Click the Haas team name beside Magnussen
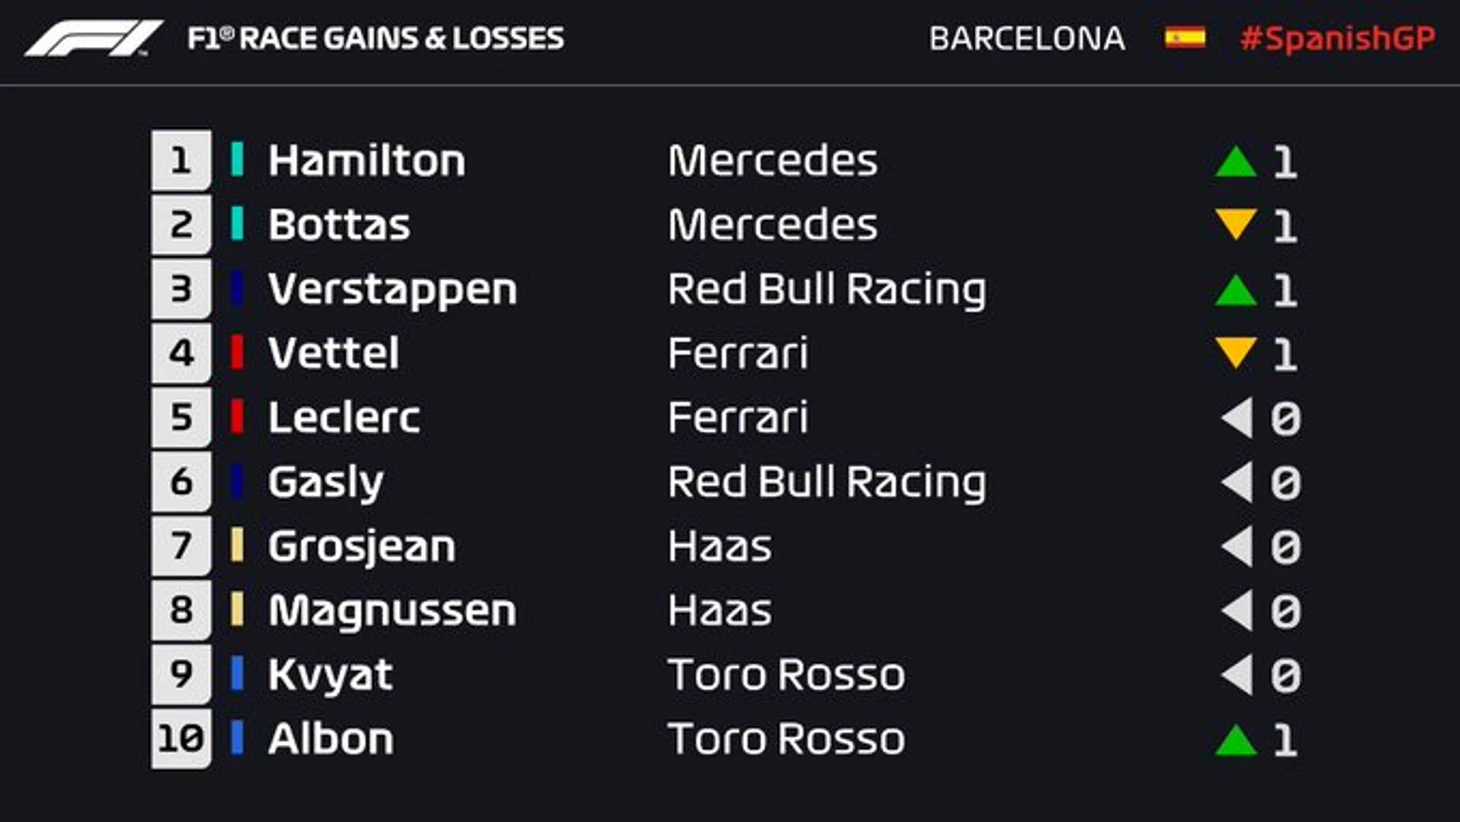This screenshot has height=822, width=1460. pyautogui.click(x=719, y=610)
